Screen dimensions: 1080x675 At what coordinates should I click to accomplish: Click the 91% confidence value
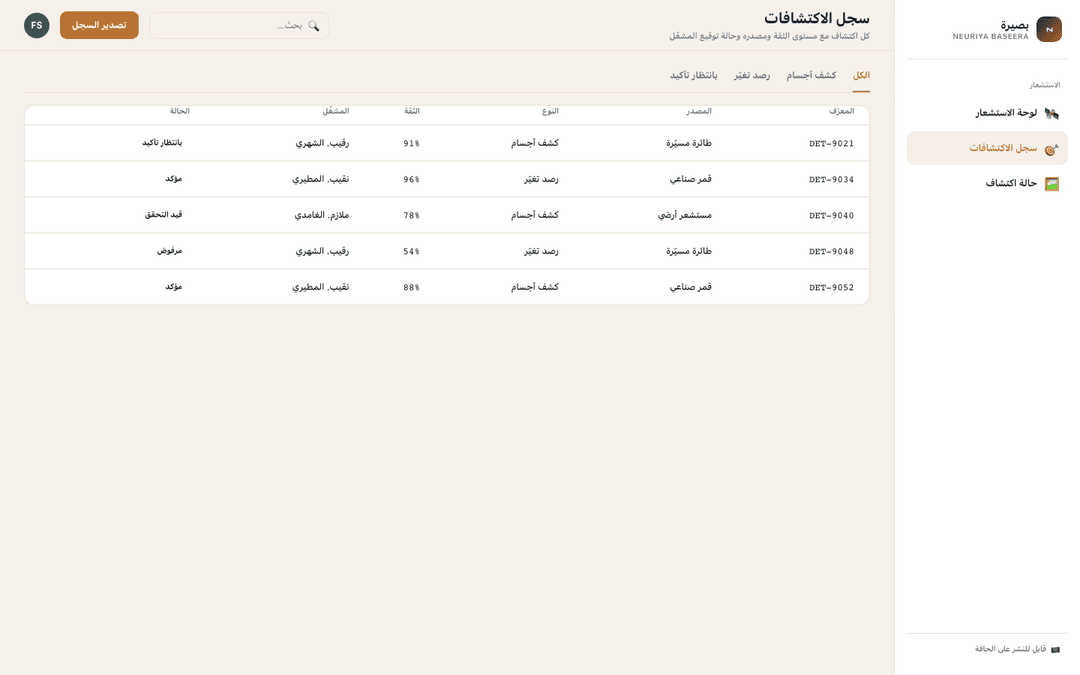click(411, 143)
